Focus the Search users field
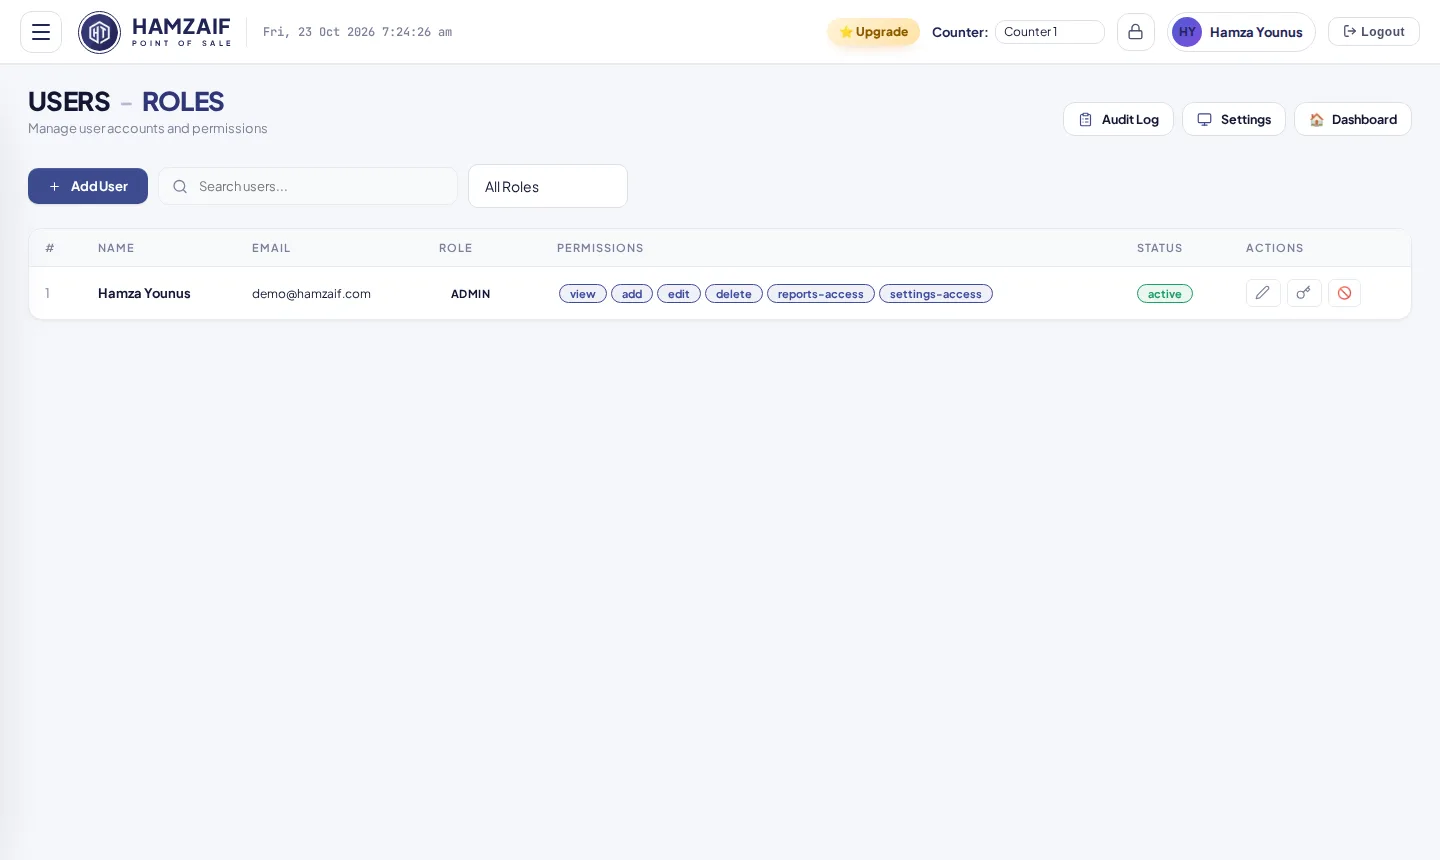Screen dimensions: 1440x860 pos(308,186)
